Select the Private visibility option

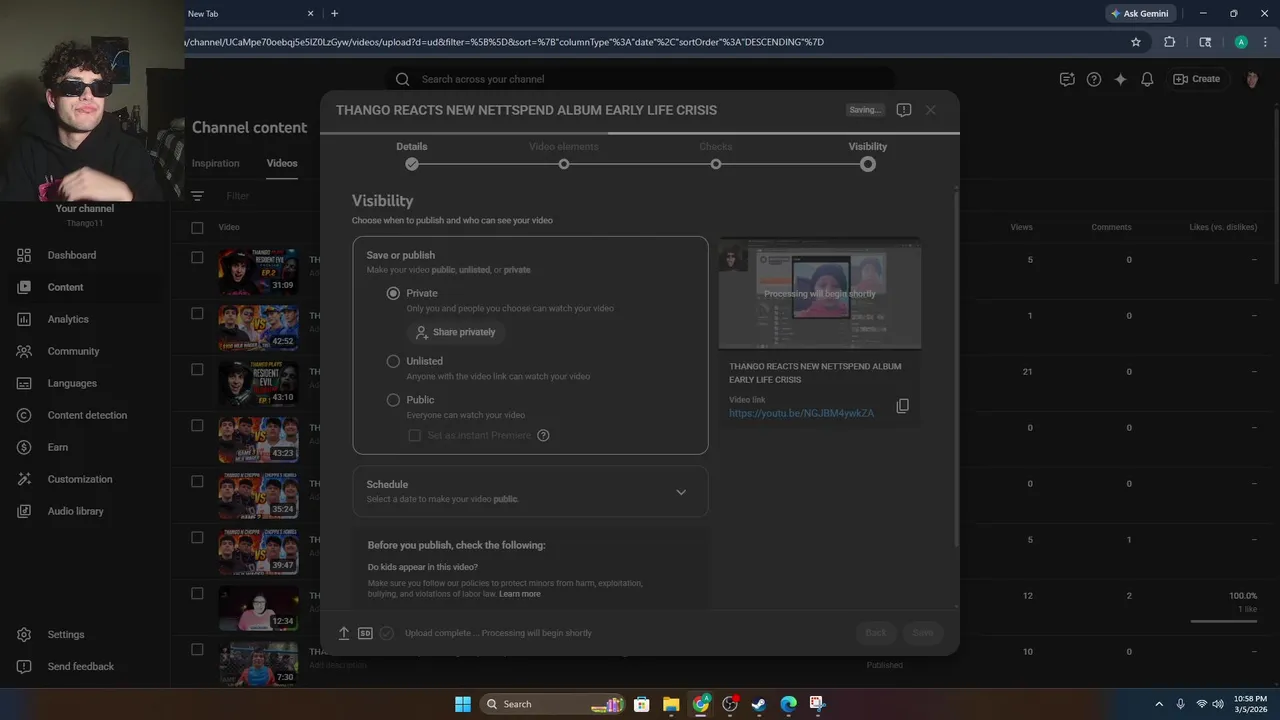click(393, 293)
